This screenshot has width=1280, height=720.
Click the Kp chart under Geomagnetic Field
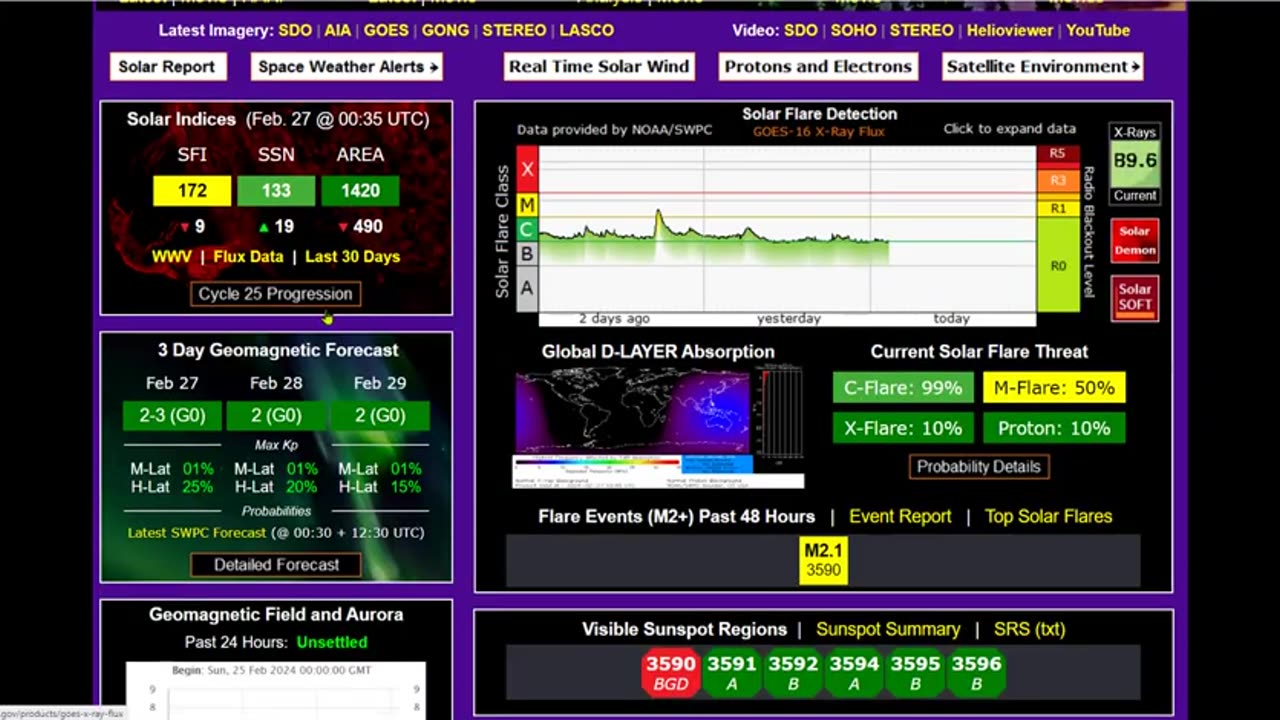(x=275, y=691)
